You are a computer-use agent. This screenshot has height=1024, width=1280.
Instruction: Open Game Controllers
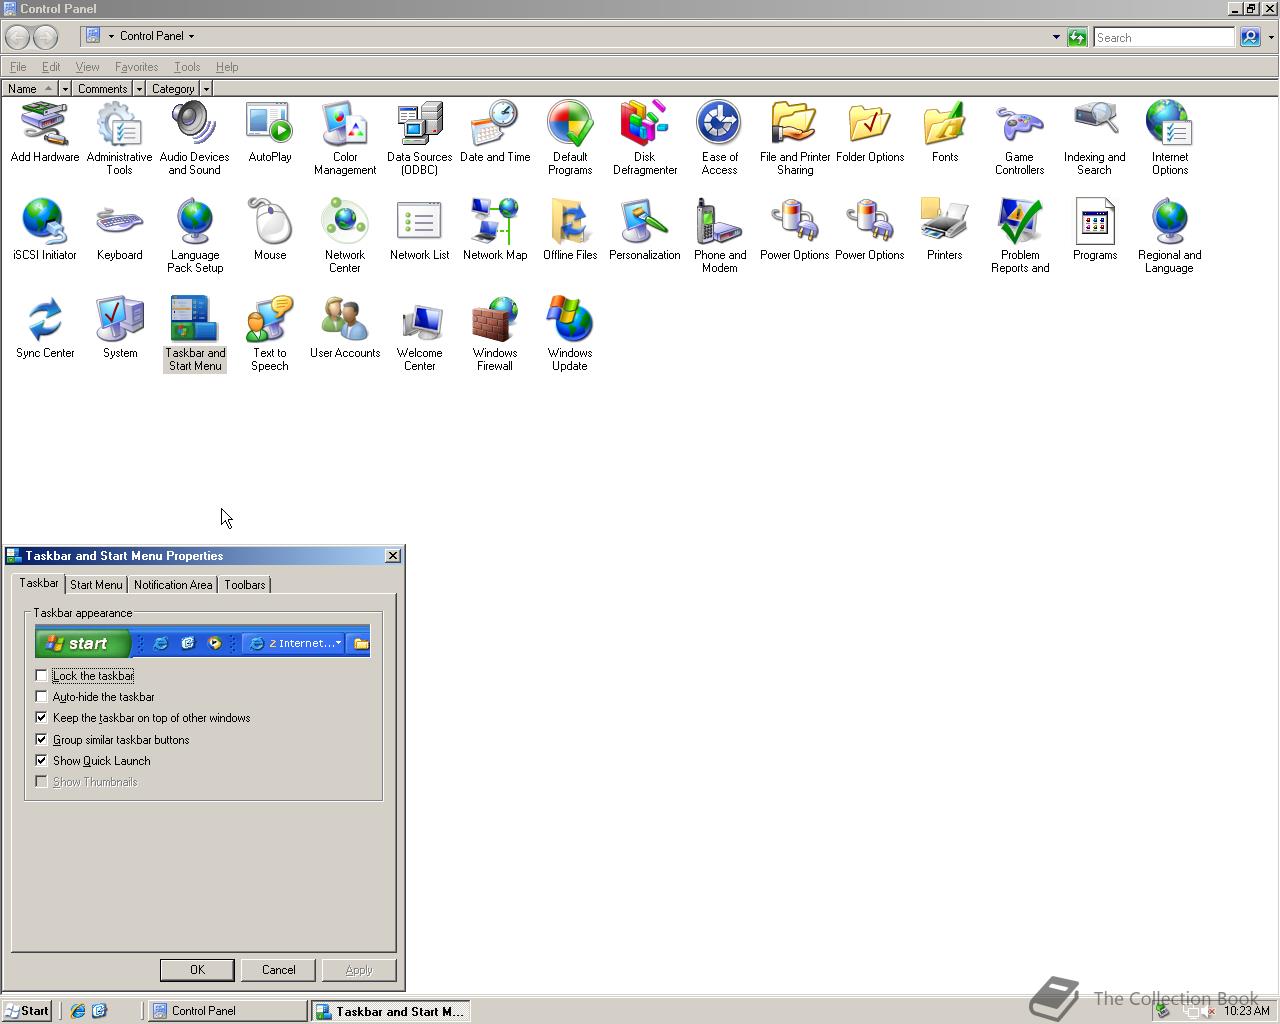coord(1019,138)
